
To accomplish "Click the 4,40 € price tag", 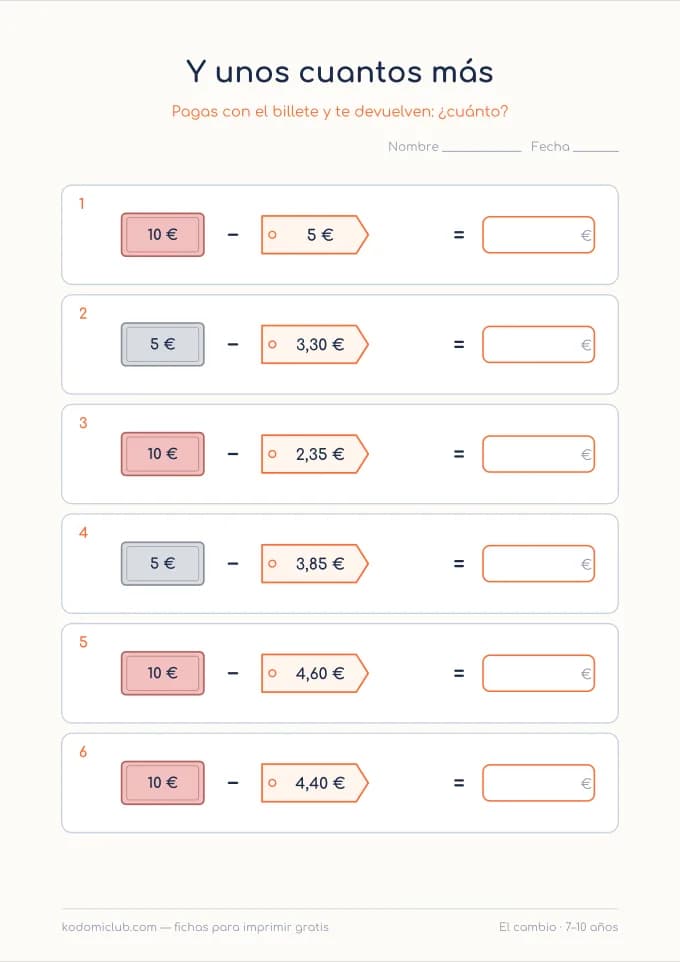I will (x=314, y=783).
